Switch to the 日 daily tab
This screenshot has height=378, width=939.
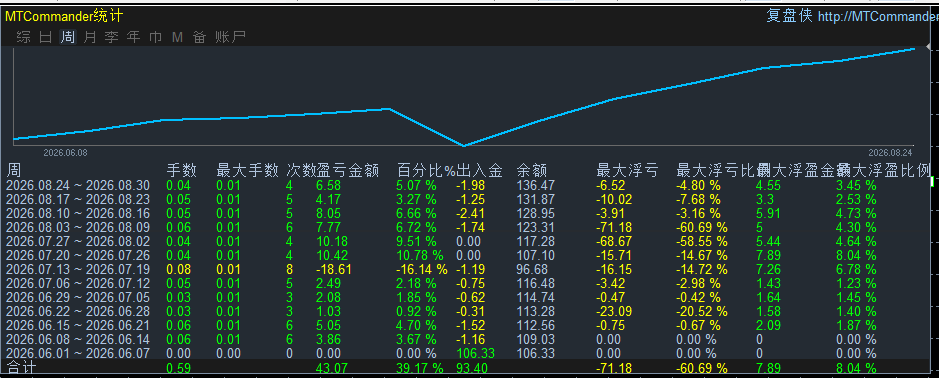point(46,37)
